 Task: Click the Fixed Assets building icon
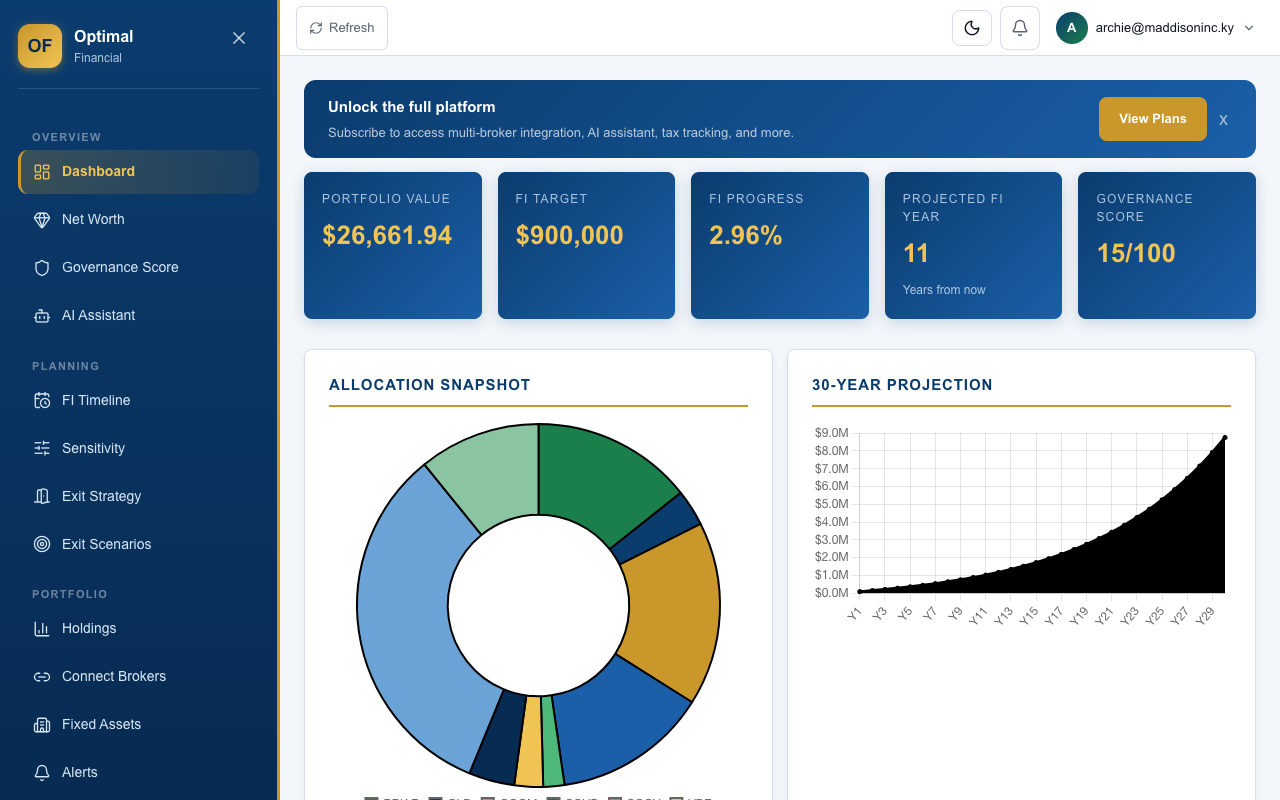click(41, 724)
